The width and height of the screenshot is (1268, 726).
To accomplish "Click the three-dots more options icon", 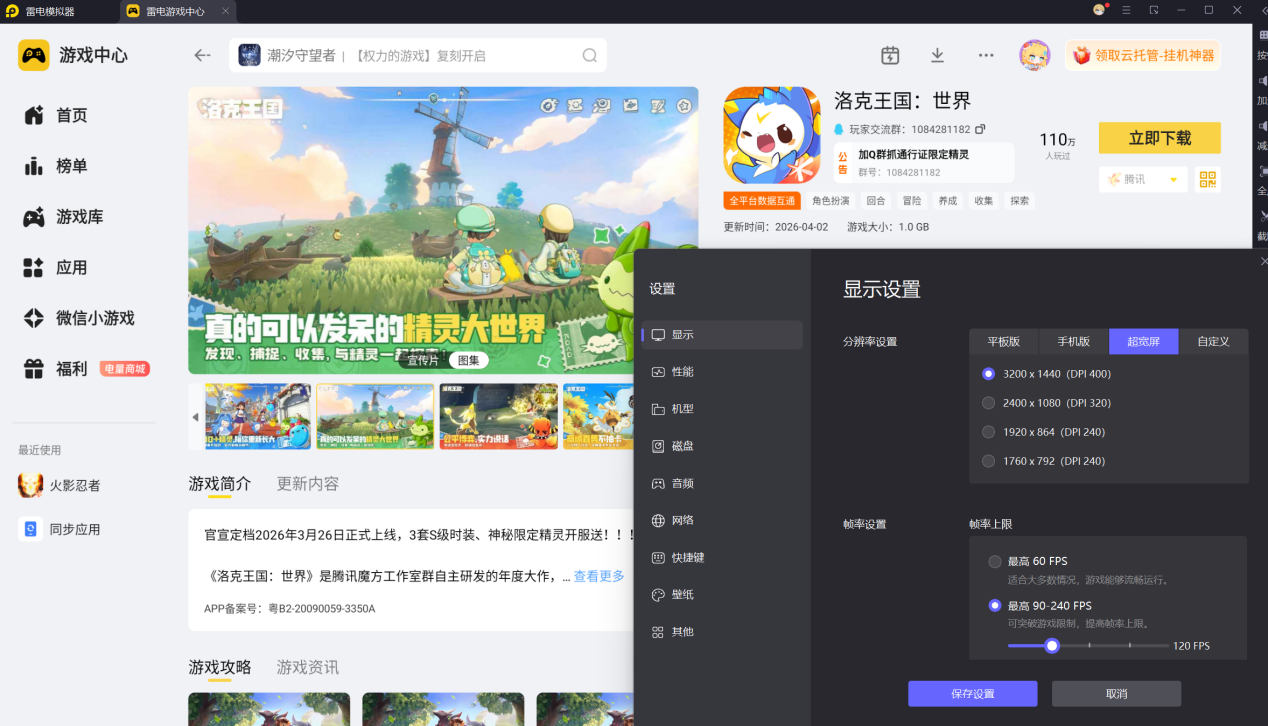I will click(x=986, y=55).
